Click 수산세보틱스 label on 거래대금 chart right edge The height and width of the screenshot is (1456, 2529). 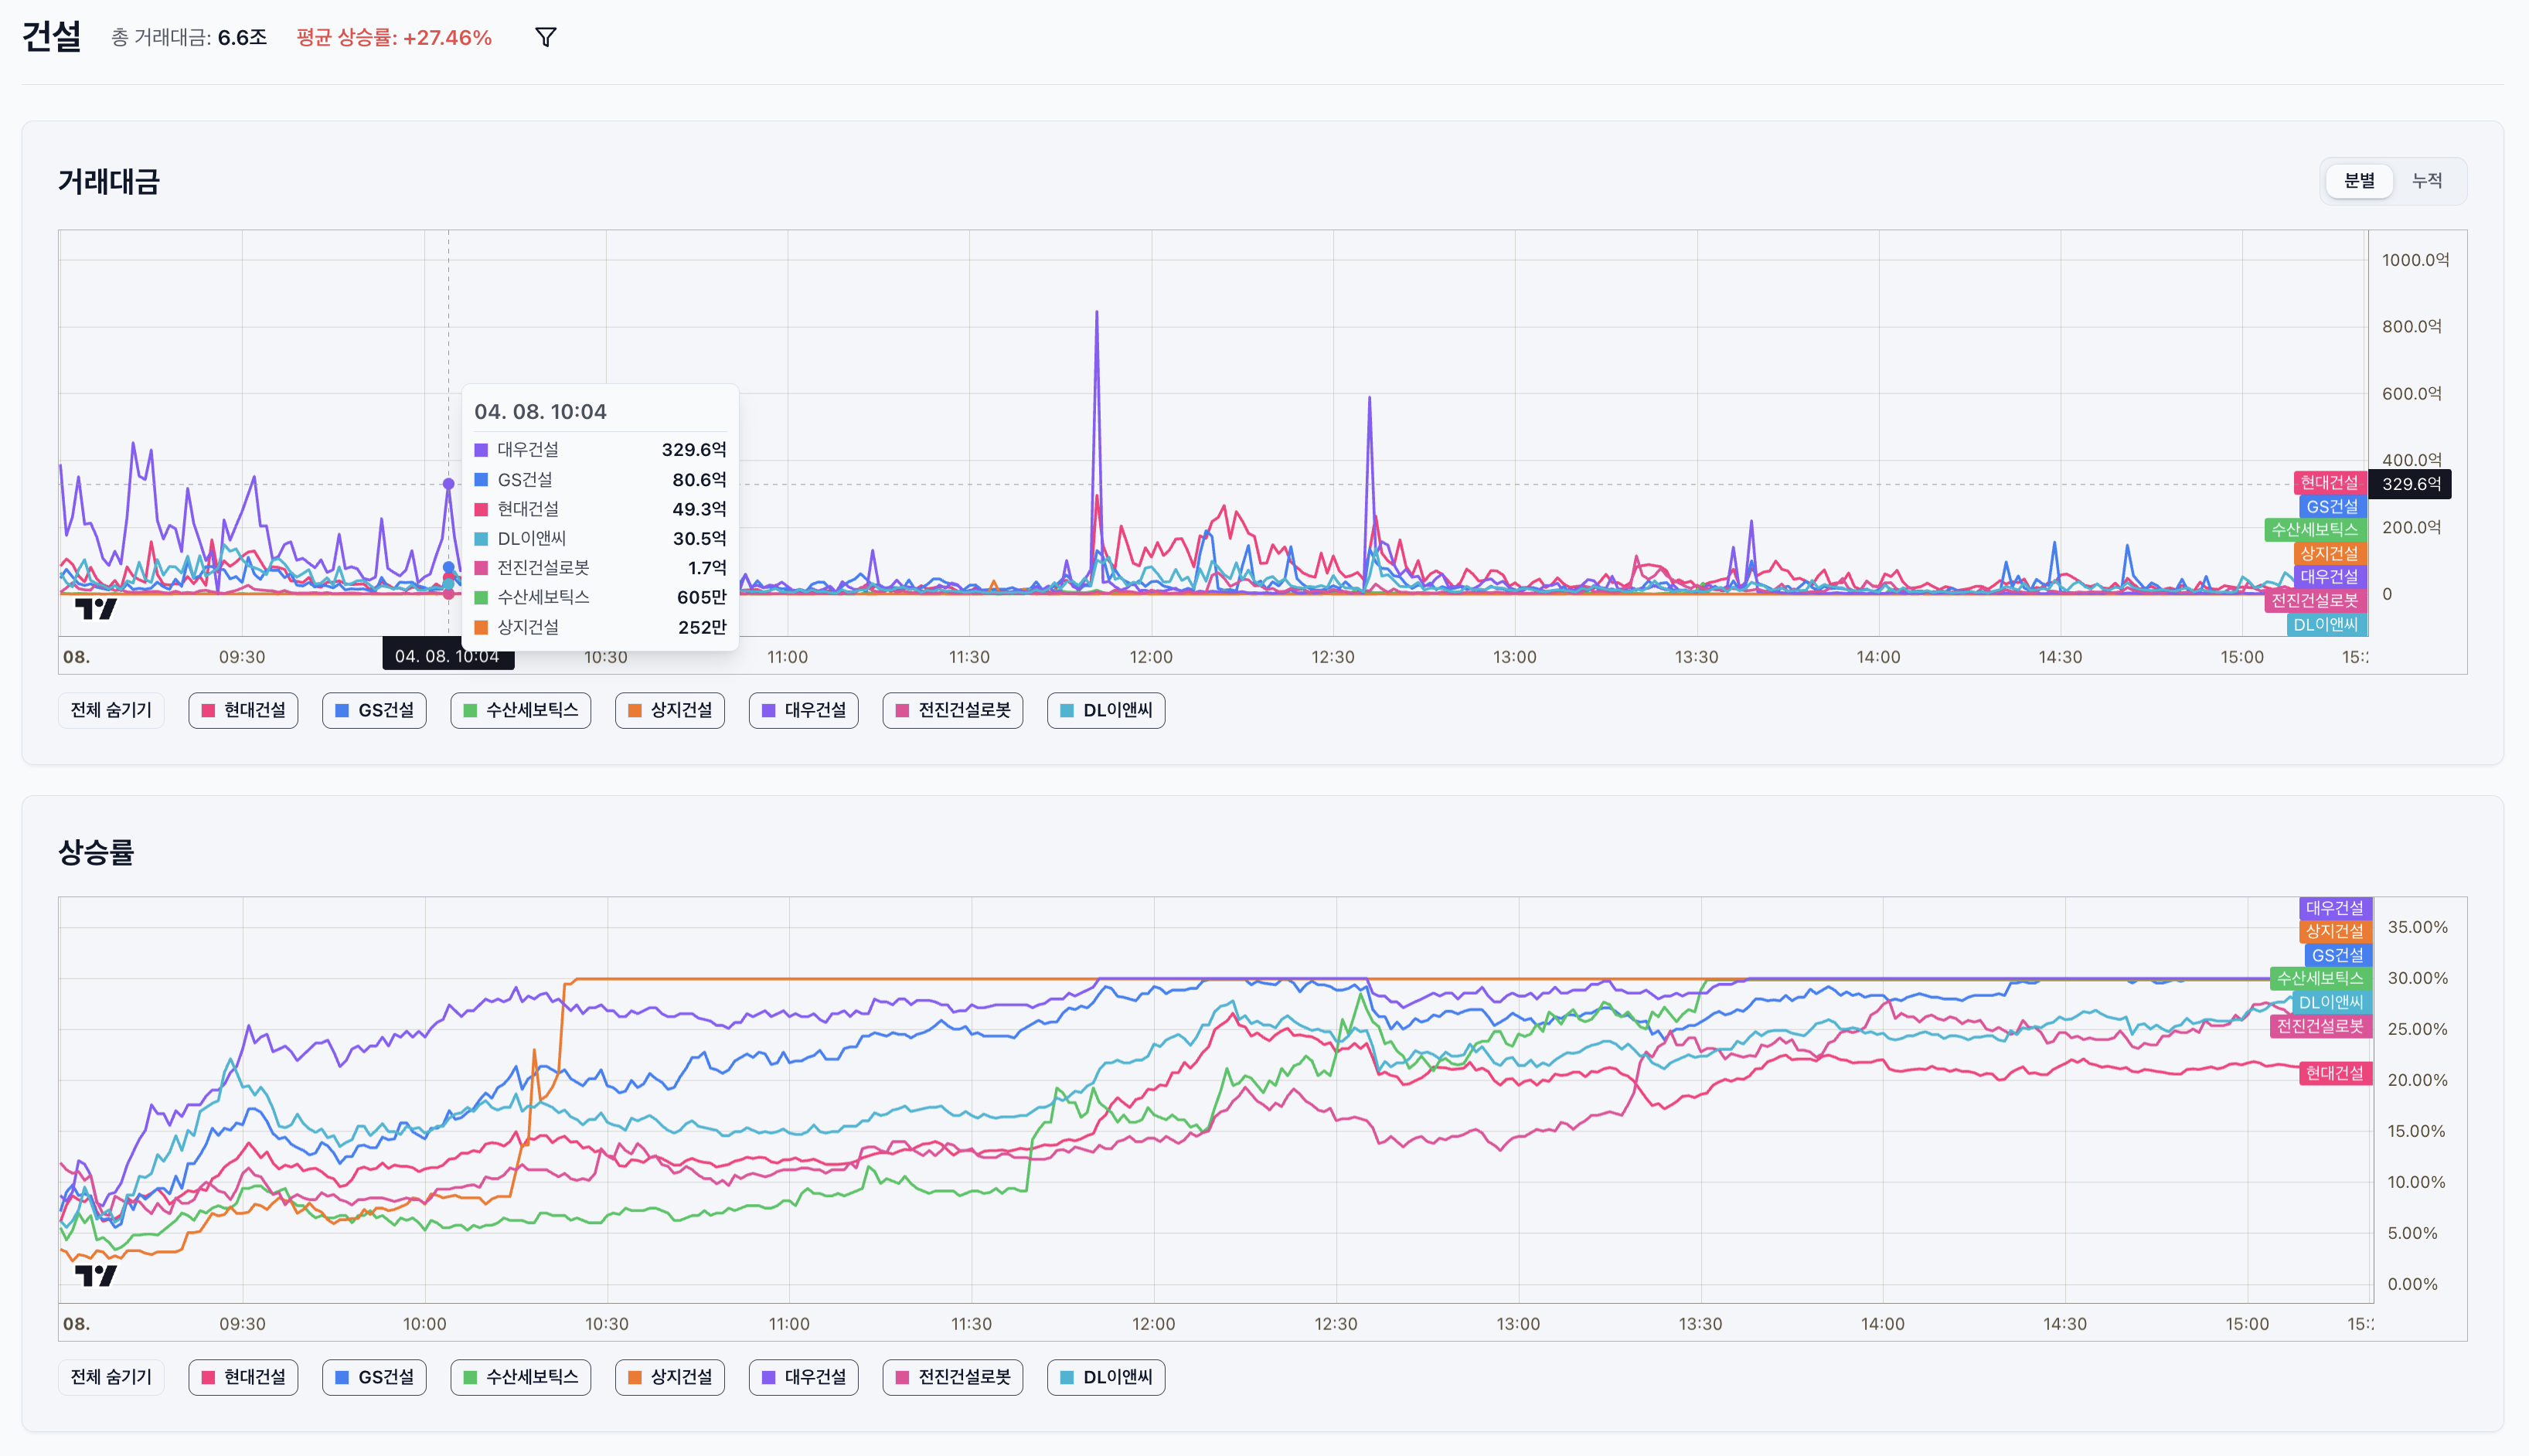click(x=2315, y=530)
